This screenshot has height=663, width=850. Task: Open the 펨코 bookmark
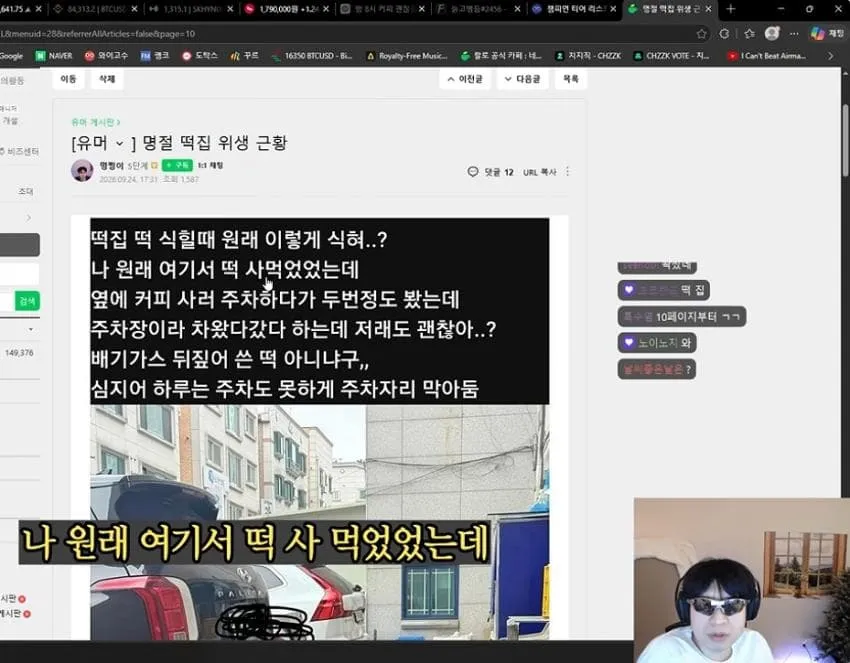tap(155, 56)
